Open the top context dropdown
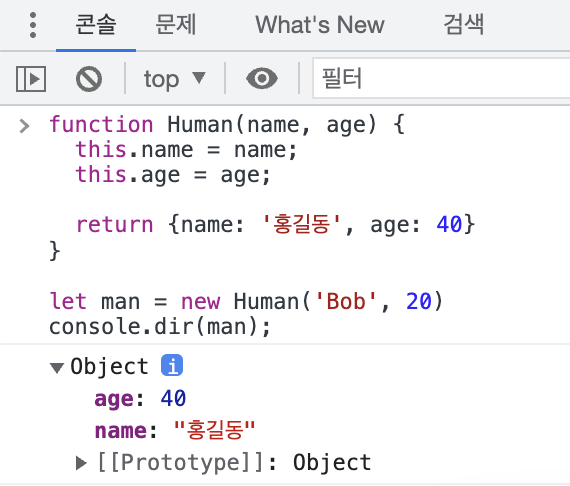This screenshot has width=570, height=486. [174, 79]
